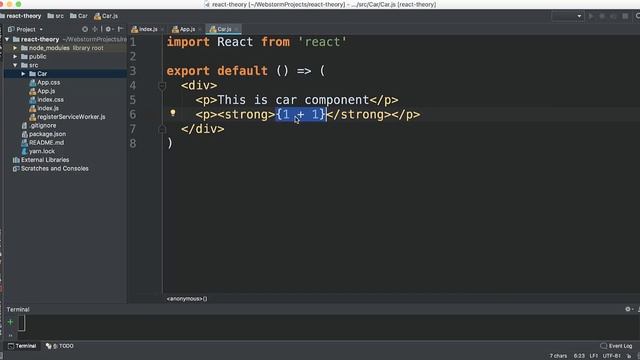Select the Car folder row
The width and height of the screenshot is (640, 360).
click(65, 74)
